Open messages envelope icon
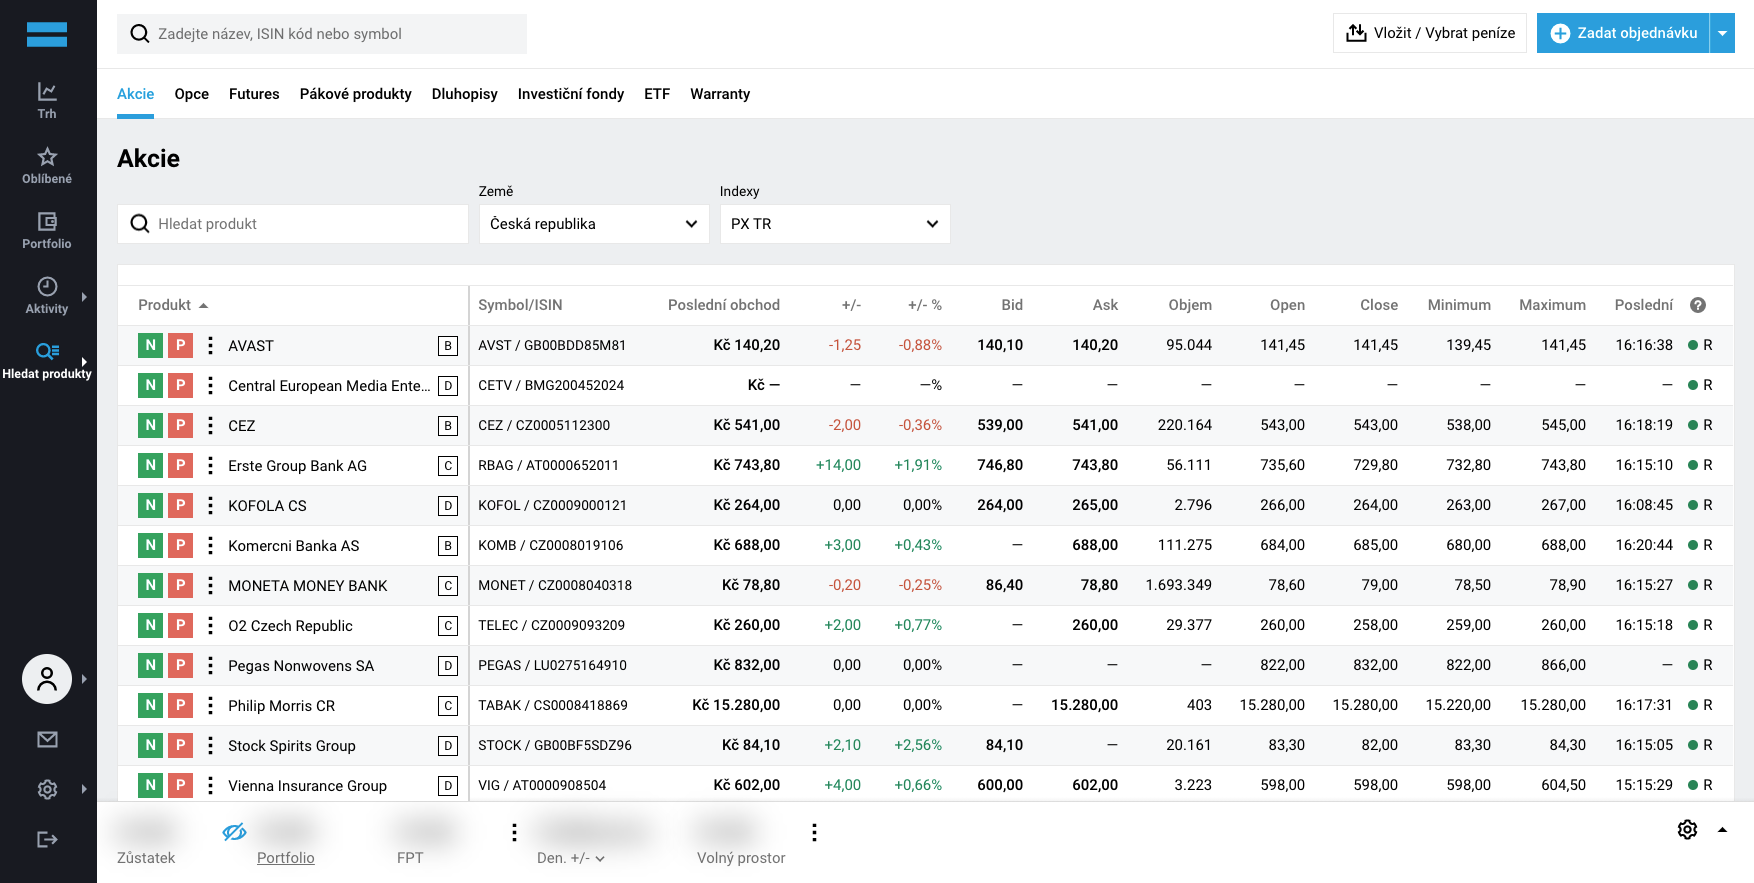The height and width of the screenshot is (883, 1754). pos(47,739)
